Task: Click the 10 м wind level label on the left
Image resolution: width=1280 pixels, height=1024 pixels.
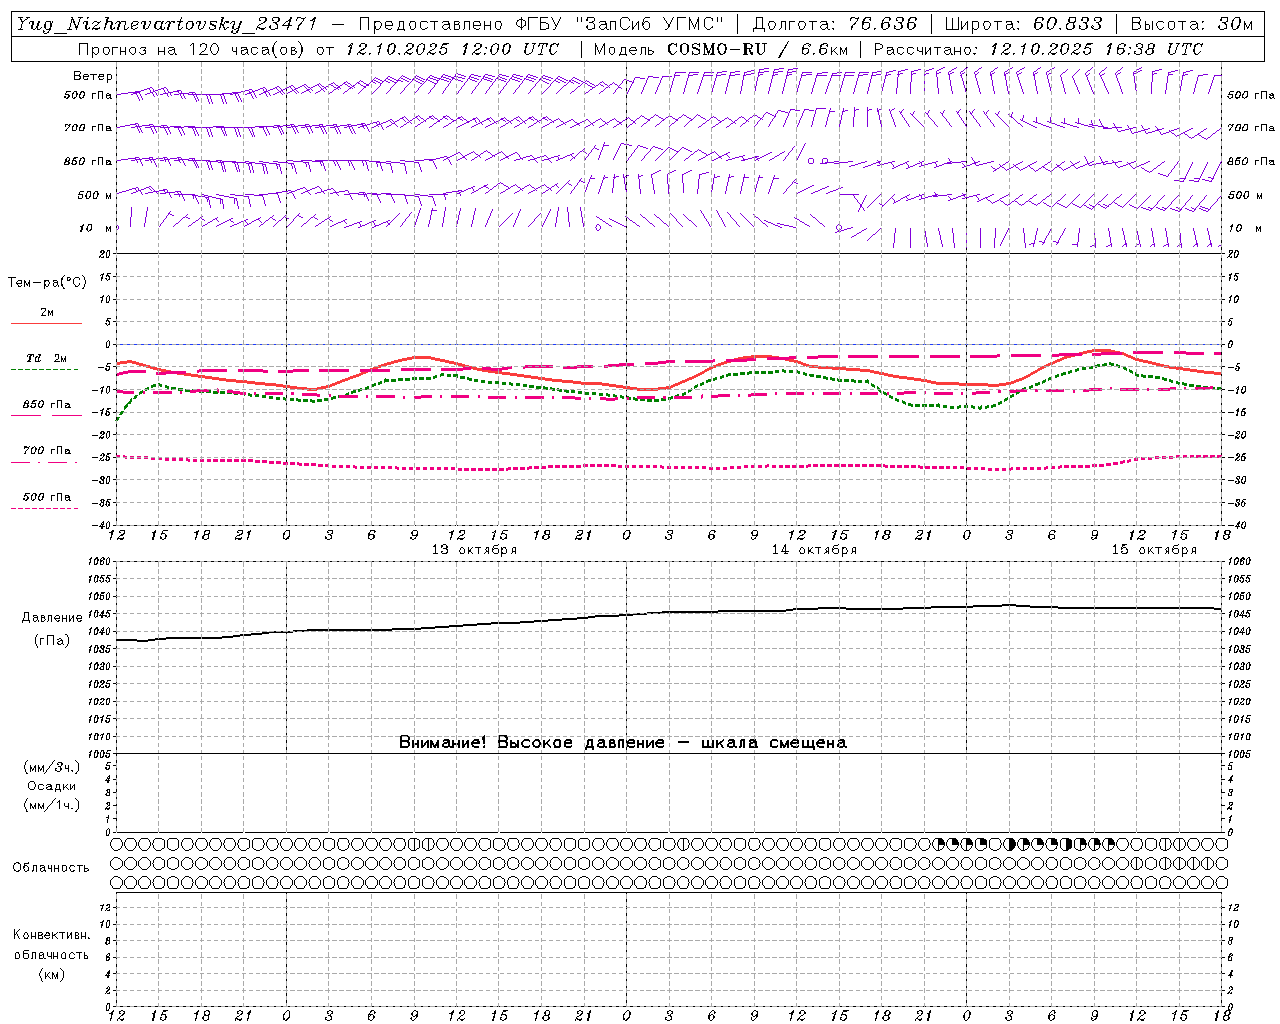Action: coord(95,228)
